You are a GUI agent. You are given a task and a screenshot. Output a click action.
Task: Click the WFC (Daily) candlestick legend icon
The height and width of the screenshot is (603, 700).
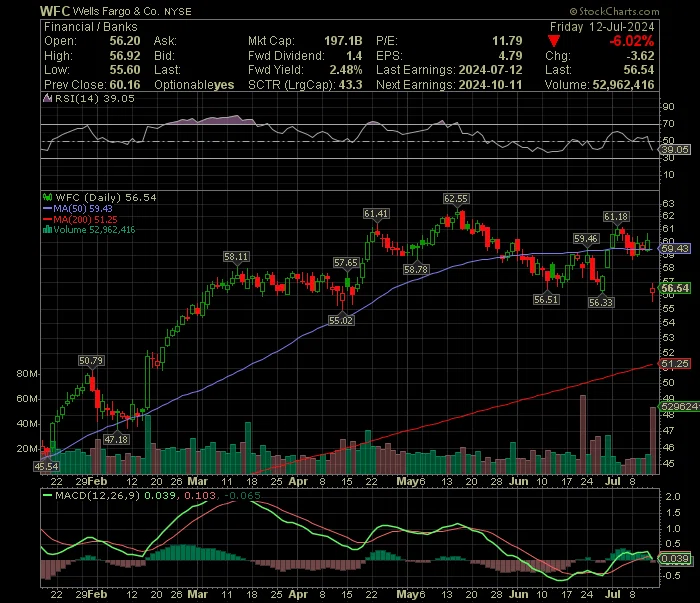[x=47, y=197]
